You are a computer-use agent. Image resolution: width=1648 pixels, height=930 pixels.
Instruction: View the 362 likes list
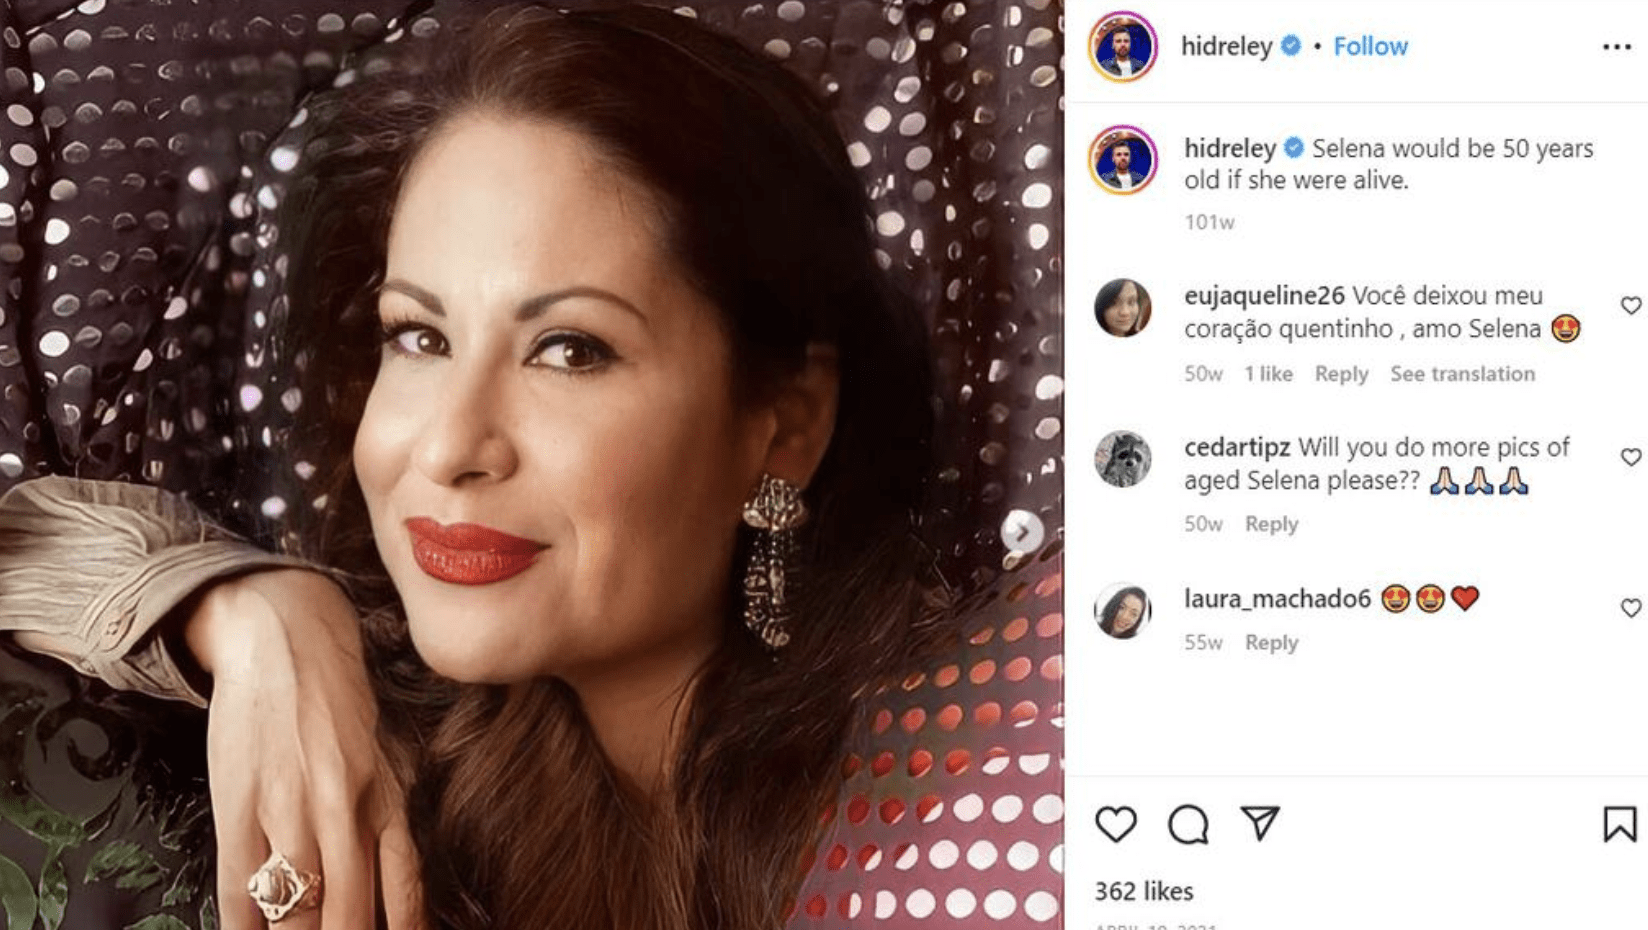pos(1144,891)
